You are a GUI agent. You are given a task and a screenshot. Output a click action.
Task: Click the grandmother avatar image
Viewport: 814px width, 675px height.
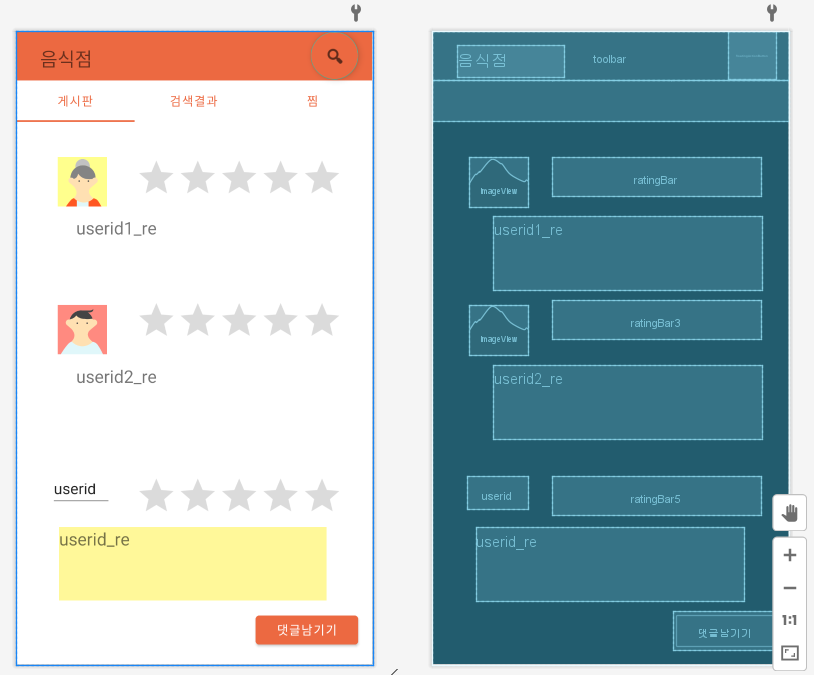(x=83, y=182)
